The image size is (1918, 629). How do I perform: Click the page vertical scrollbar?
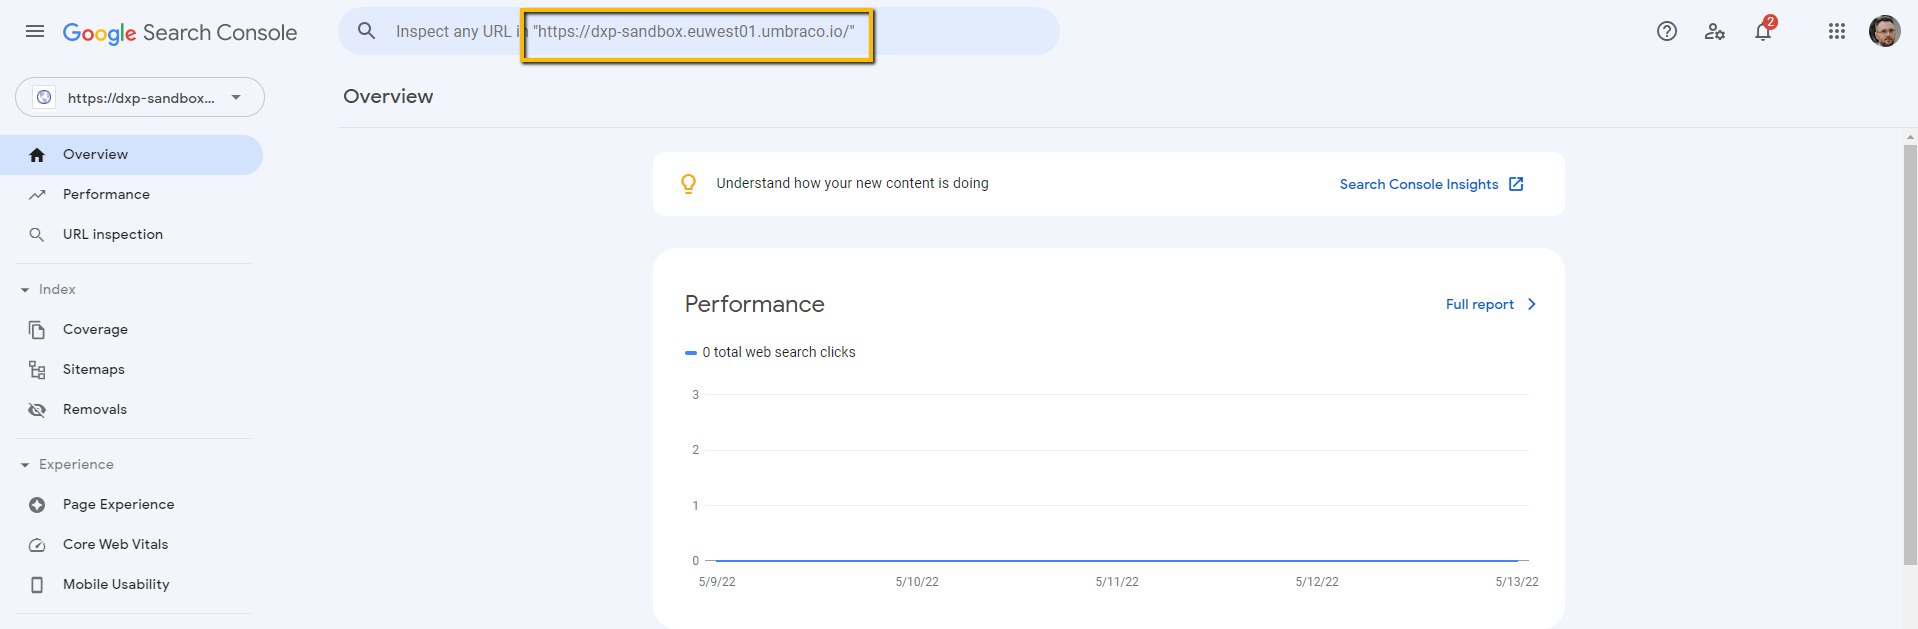tap(1910, 355)
